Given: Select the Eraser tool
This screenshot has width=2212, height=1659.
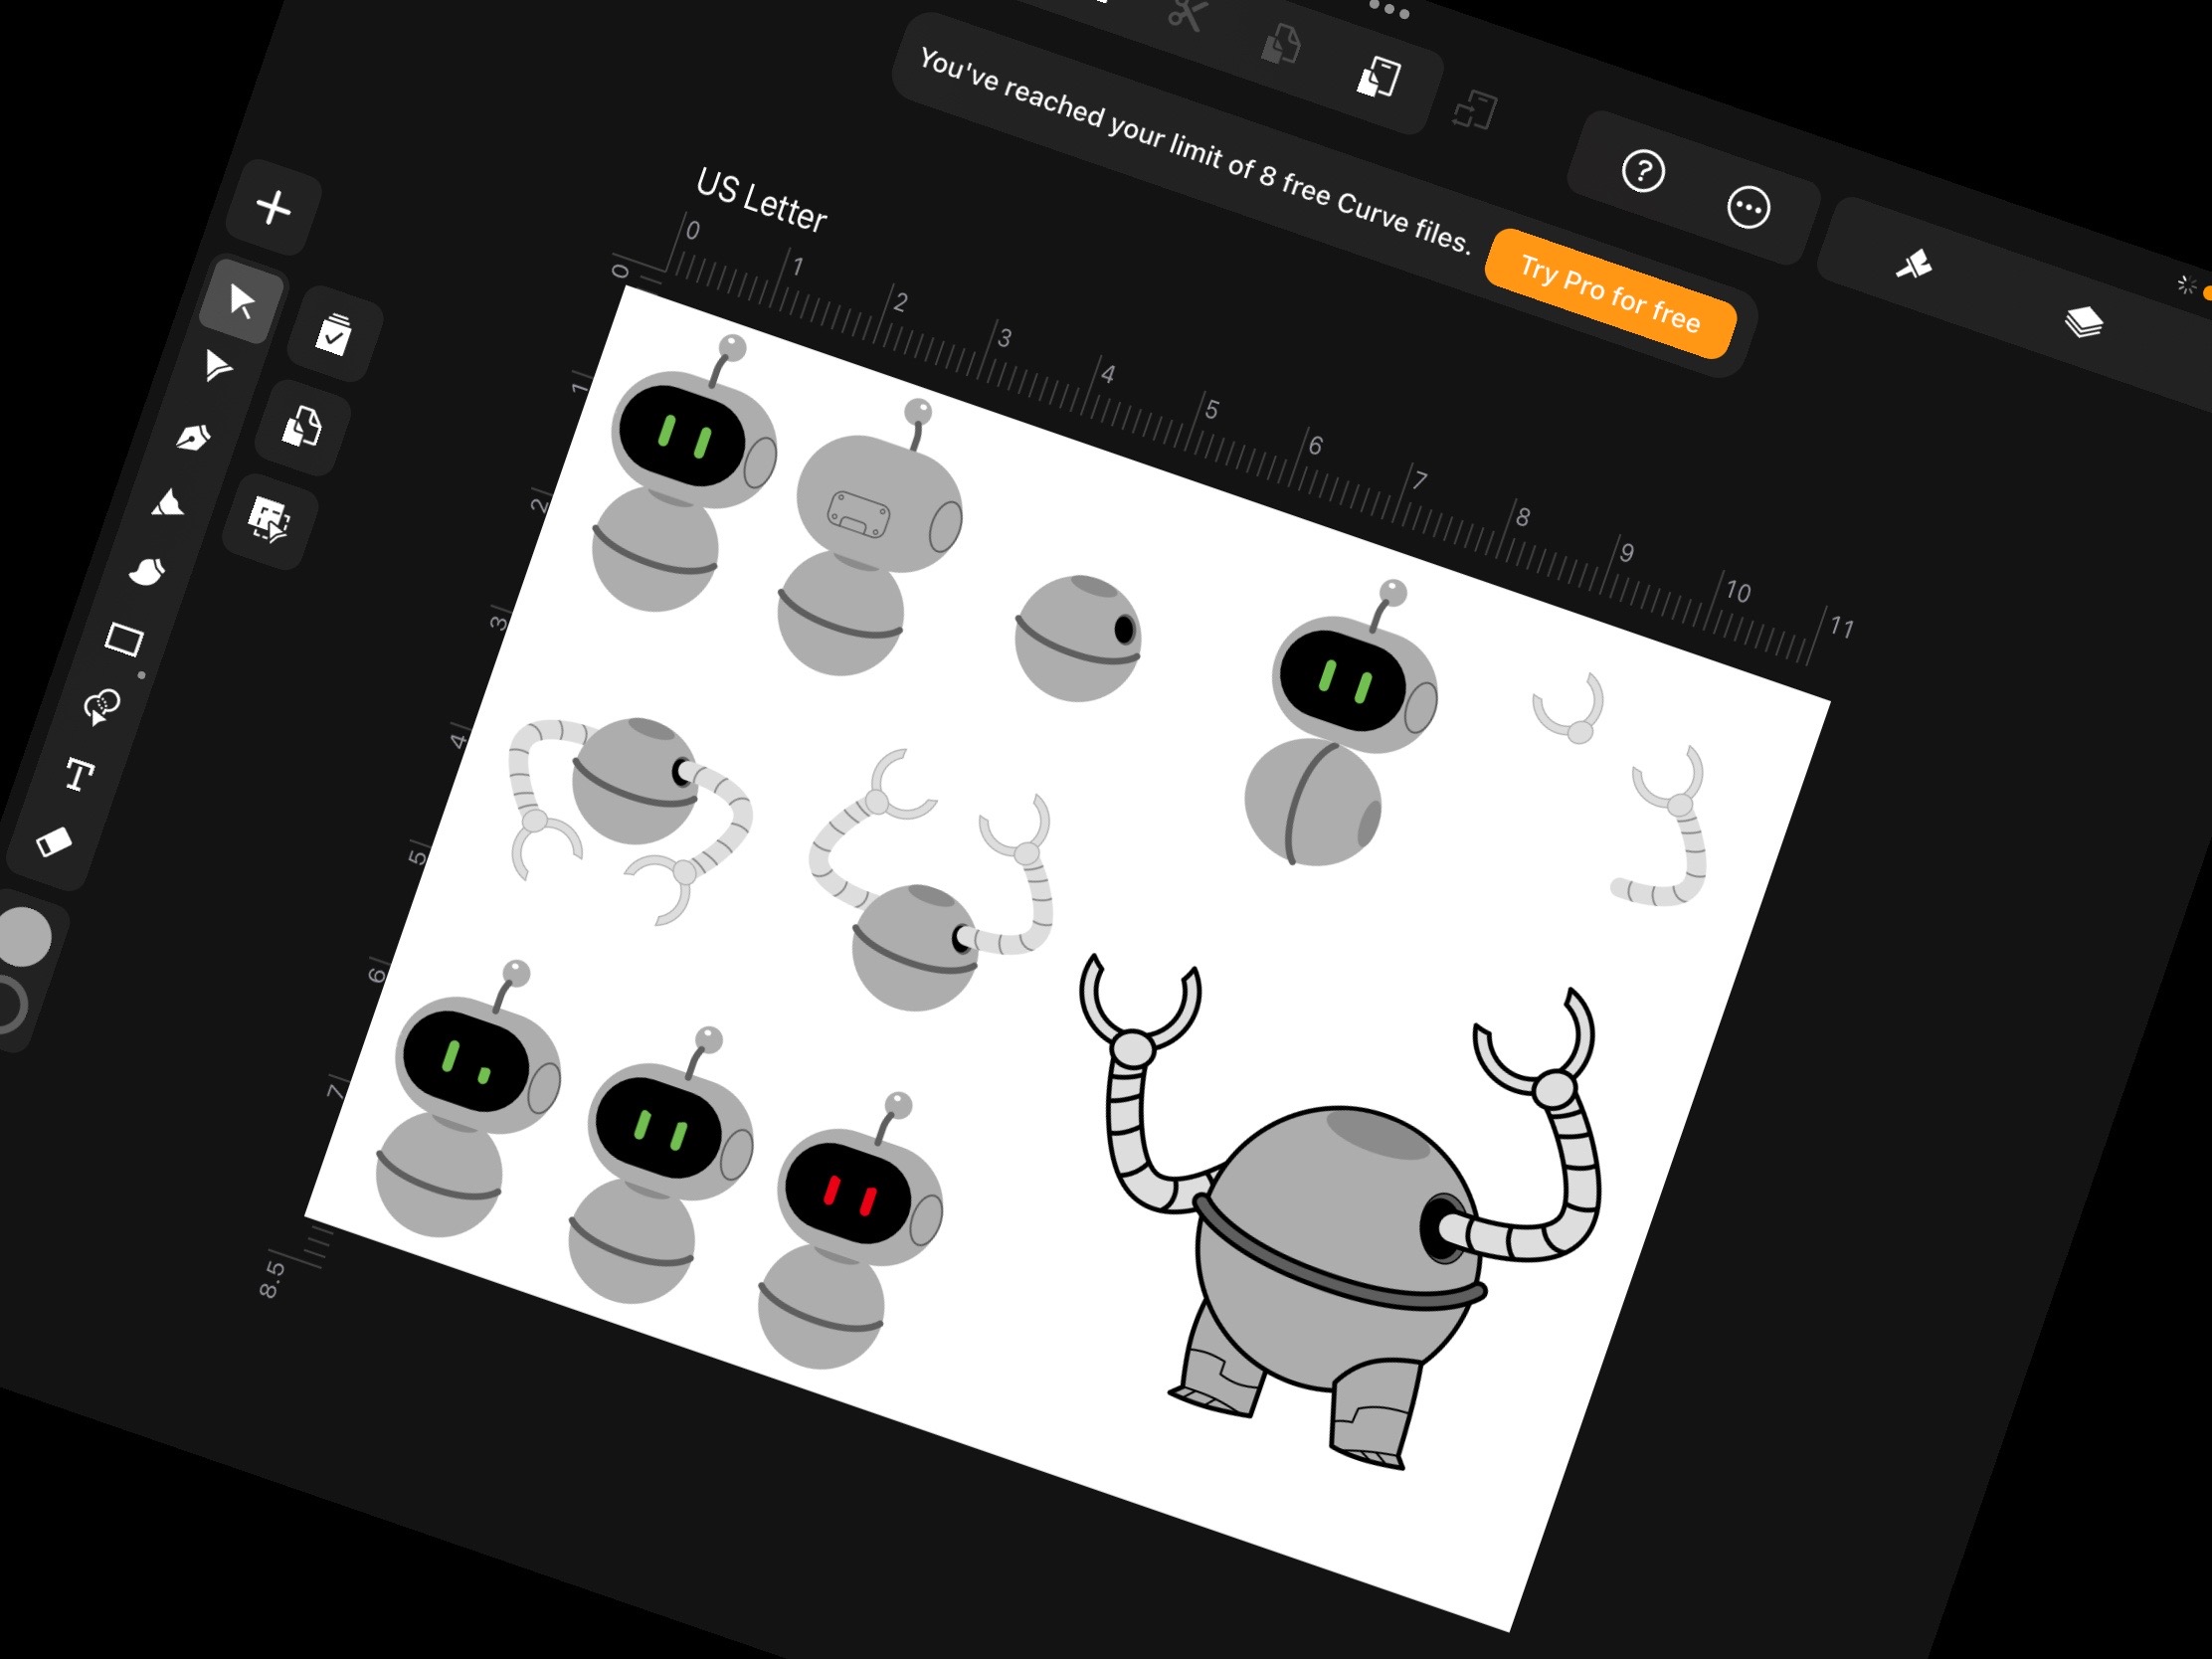Looking at the screenshot, I should tap(54, 841).
